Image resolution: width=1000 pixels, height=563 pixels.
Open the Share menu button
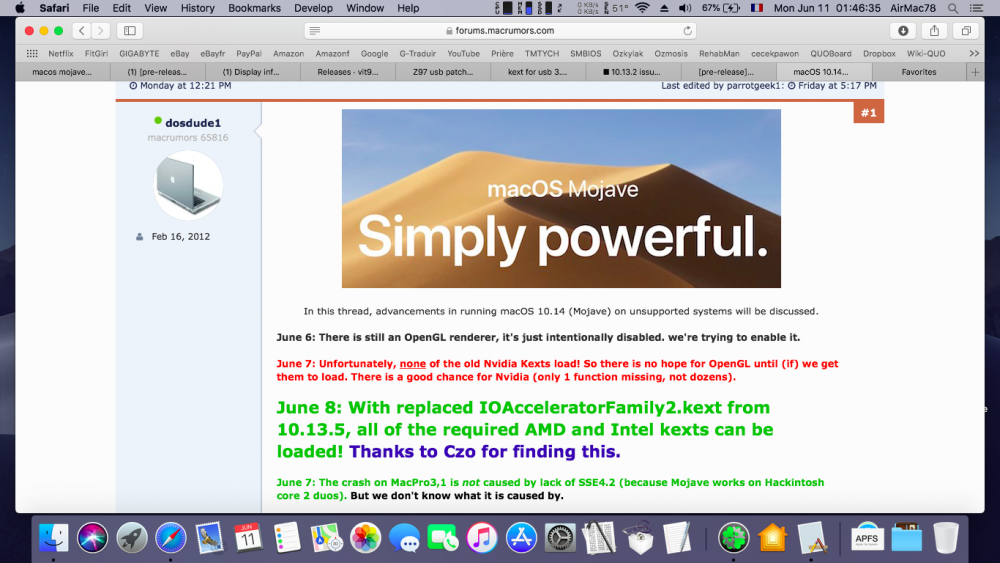(934, 31)
